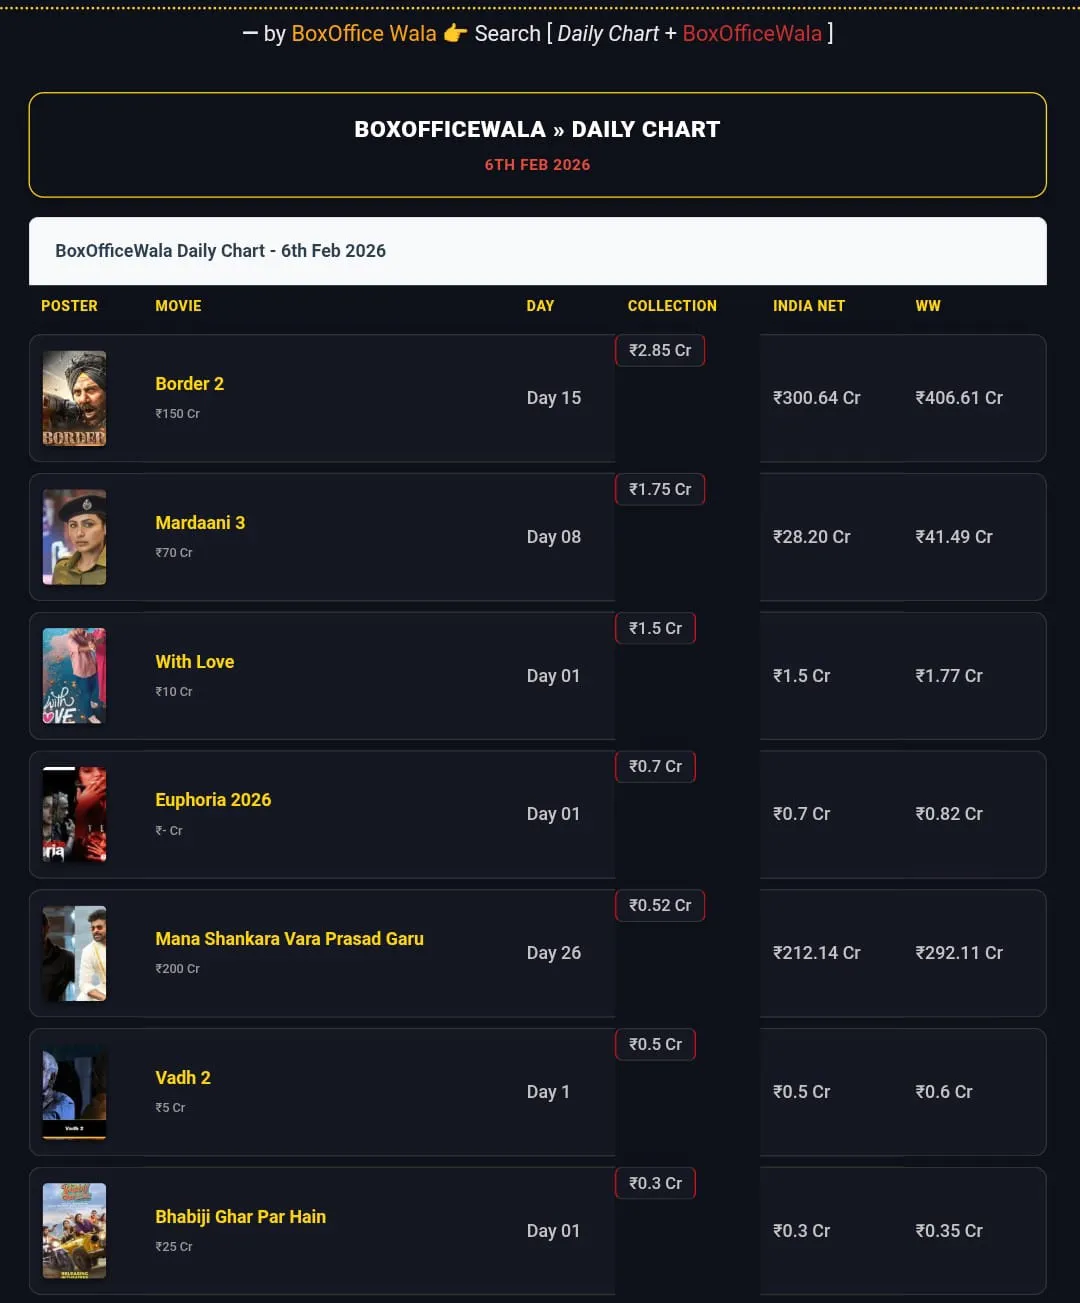Viewport: 1080px width, 1303px height.
Task: Open the Vadh 2 movie page
Action: [183, 1077]
